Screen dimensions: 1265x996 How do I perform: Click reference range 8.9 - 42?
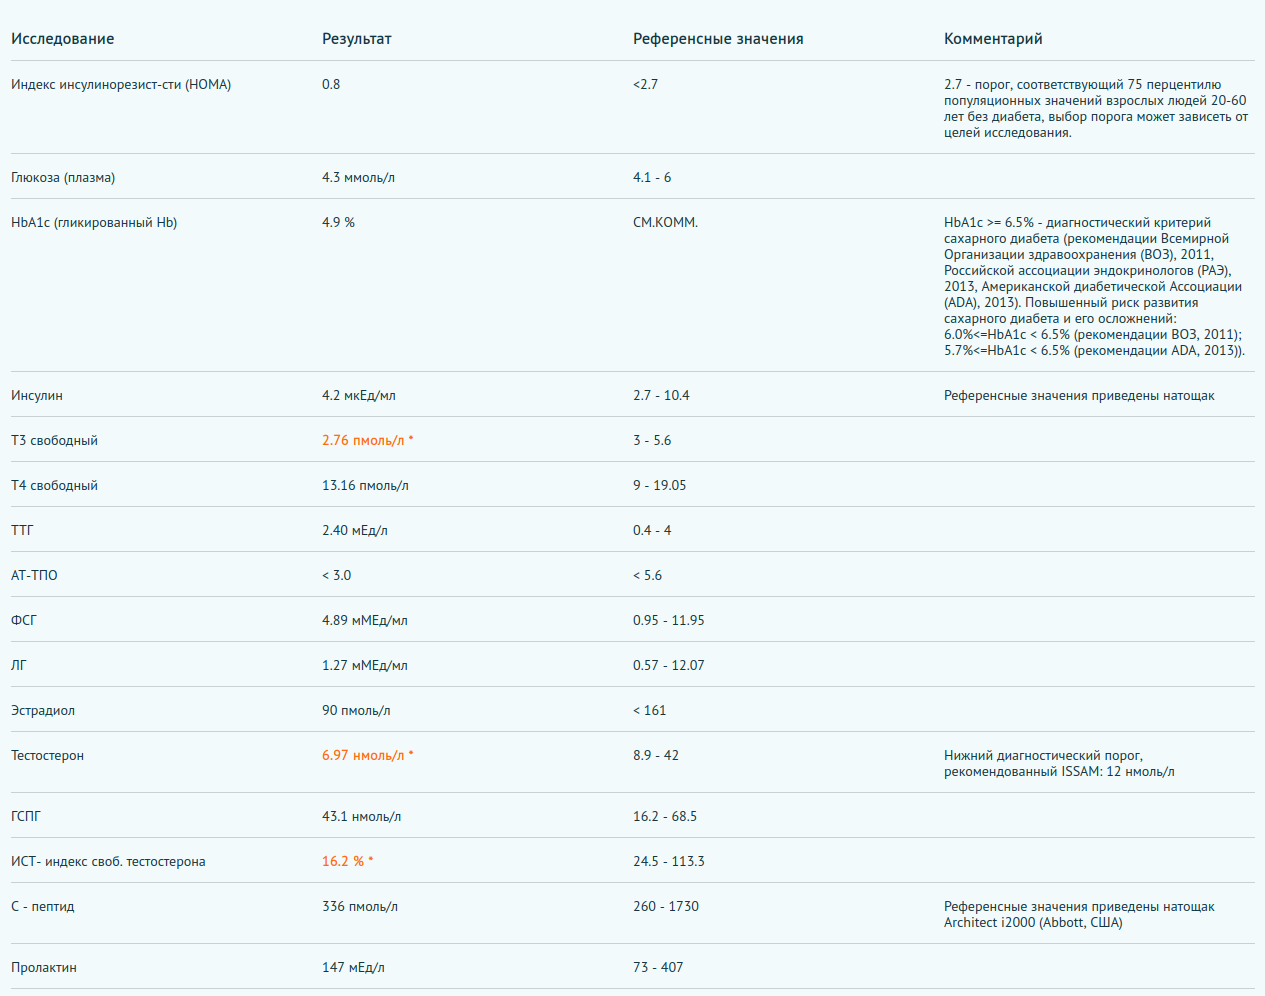pyautogui.click(x=656, y=756)
